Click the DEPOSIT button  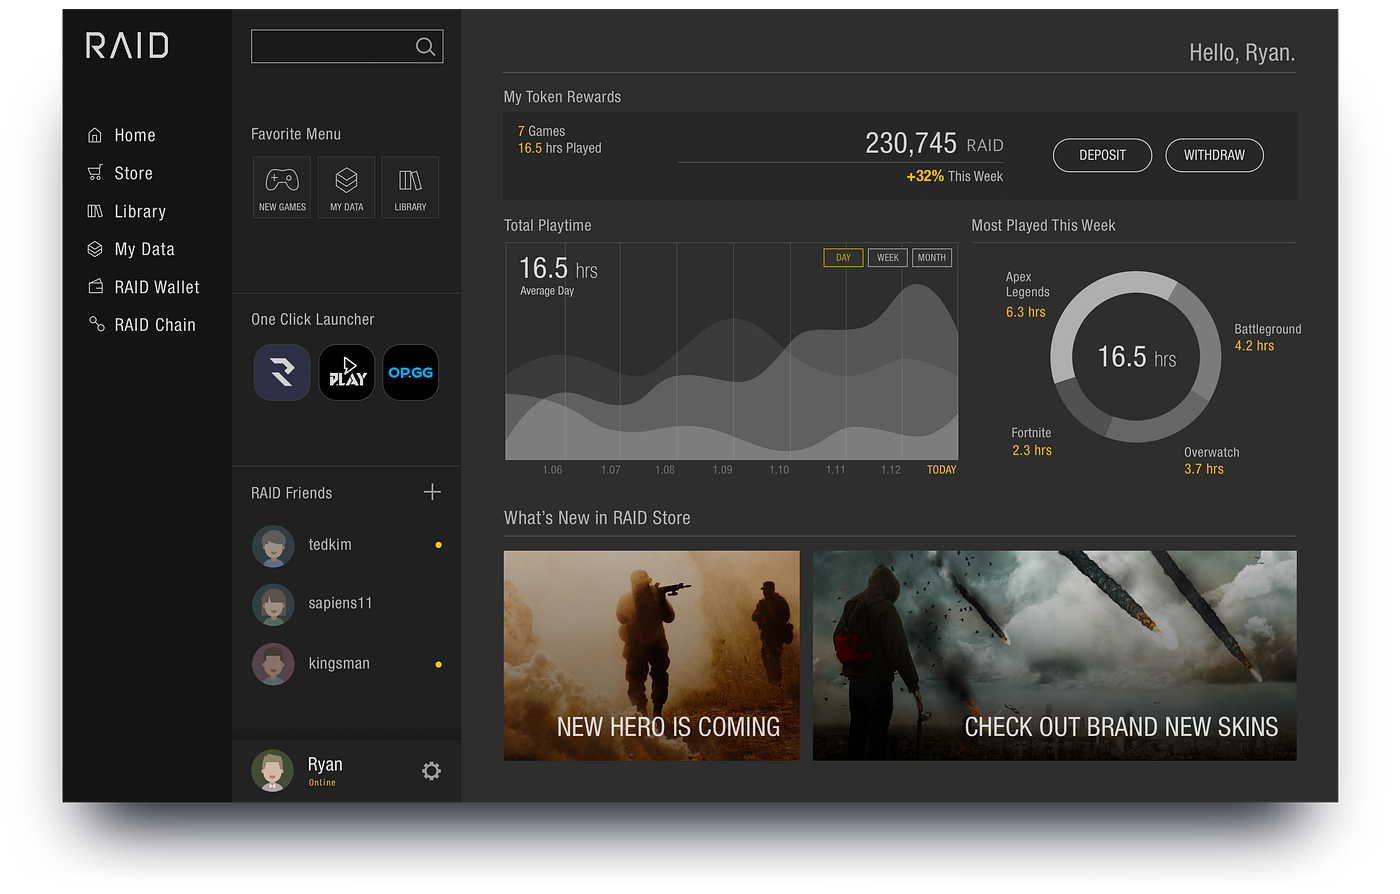pyautogui.click(x=1103, y=155)
